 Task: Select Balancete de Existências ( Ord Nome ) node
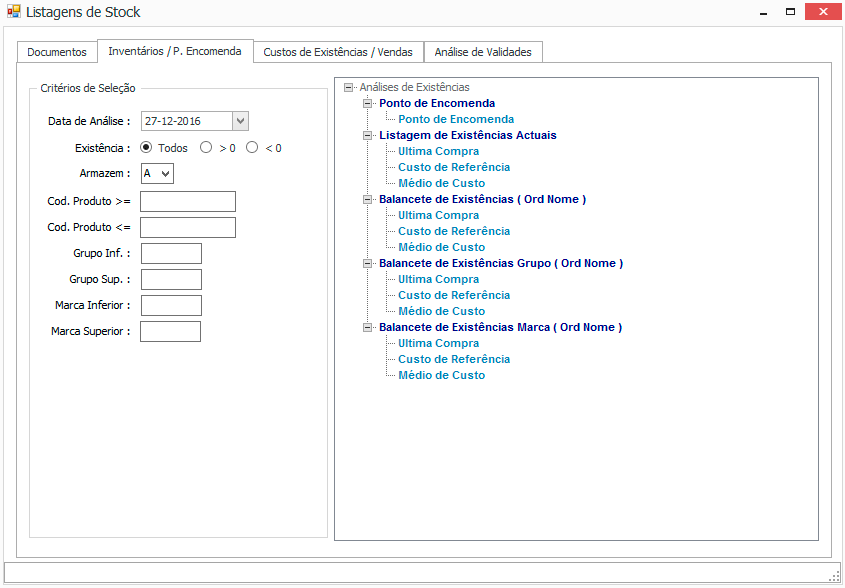coord(482,199)
